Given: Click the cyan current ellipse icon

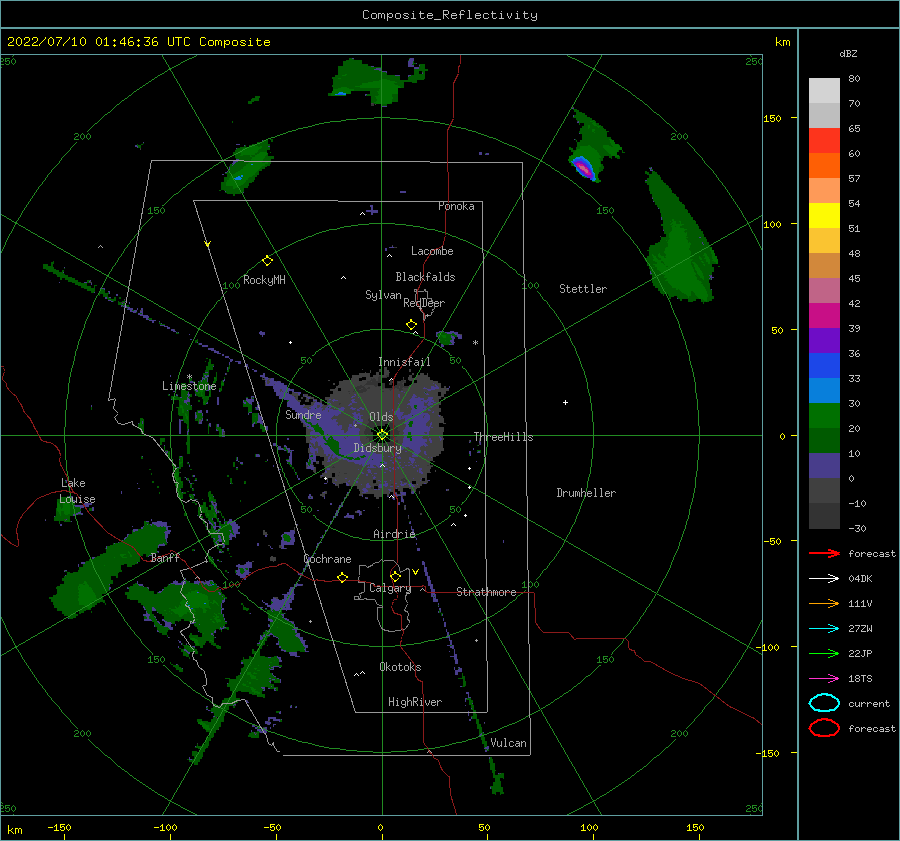Looking at the screenshot, I should 824,703.
